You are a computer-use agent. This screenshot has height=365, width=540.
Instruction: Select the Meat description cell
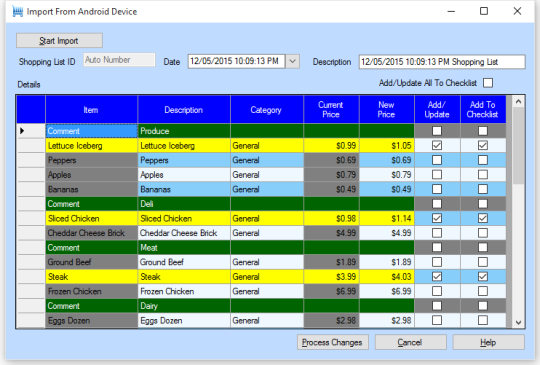point(184,248)
